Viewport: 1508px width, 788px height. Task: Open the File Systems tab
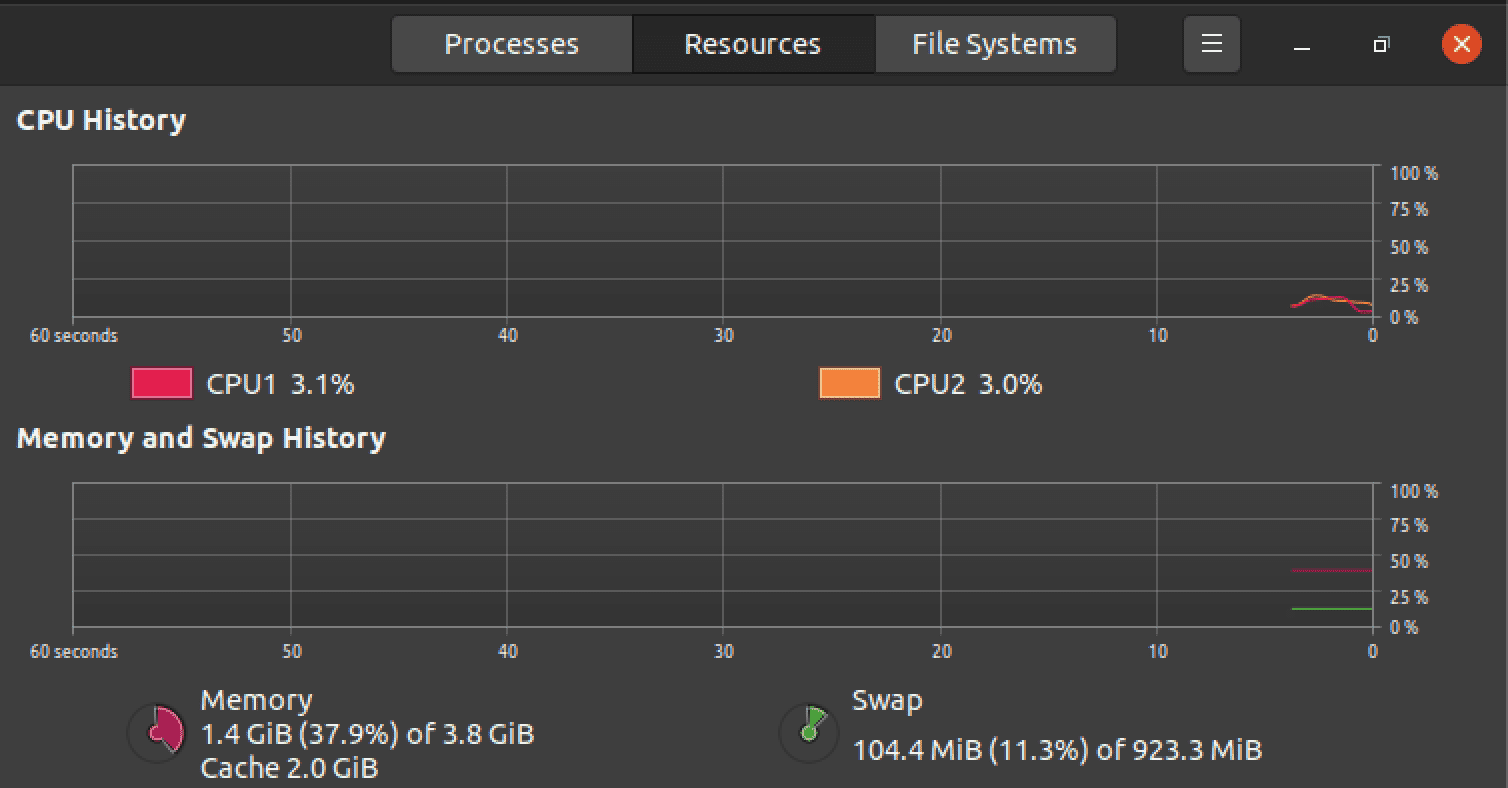[995, 44]
